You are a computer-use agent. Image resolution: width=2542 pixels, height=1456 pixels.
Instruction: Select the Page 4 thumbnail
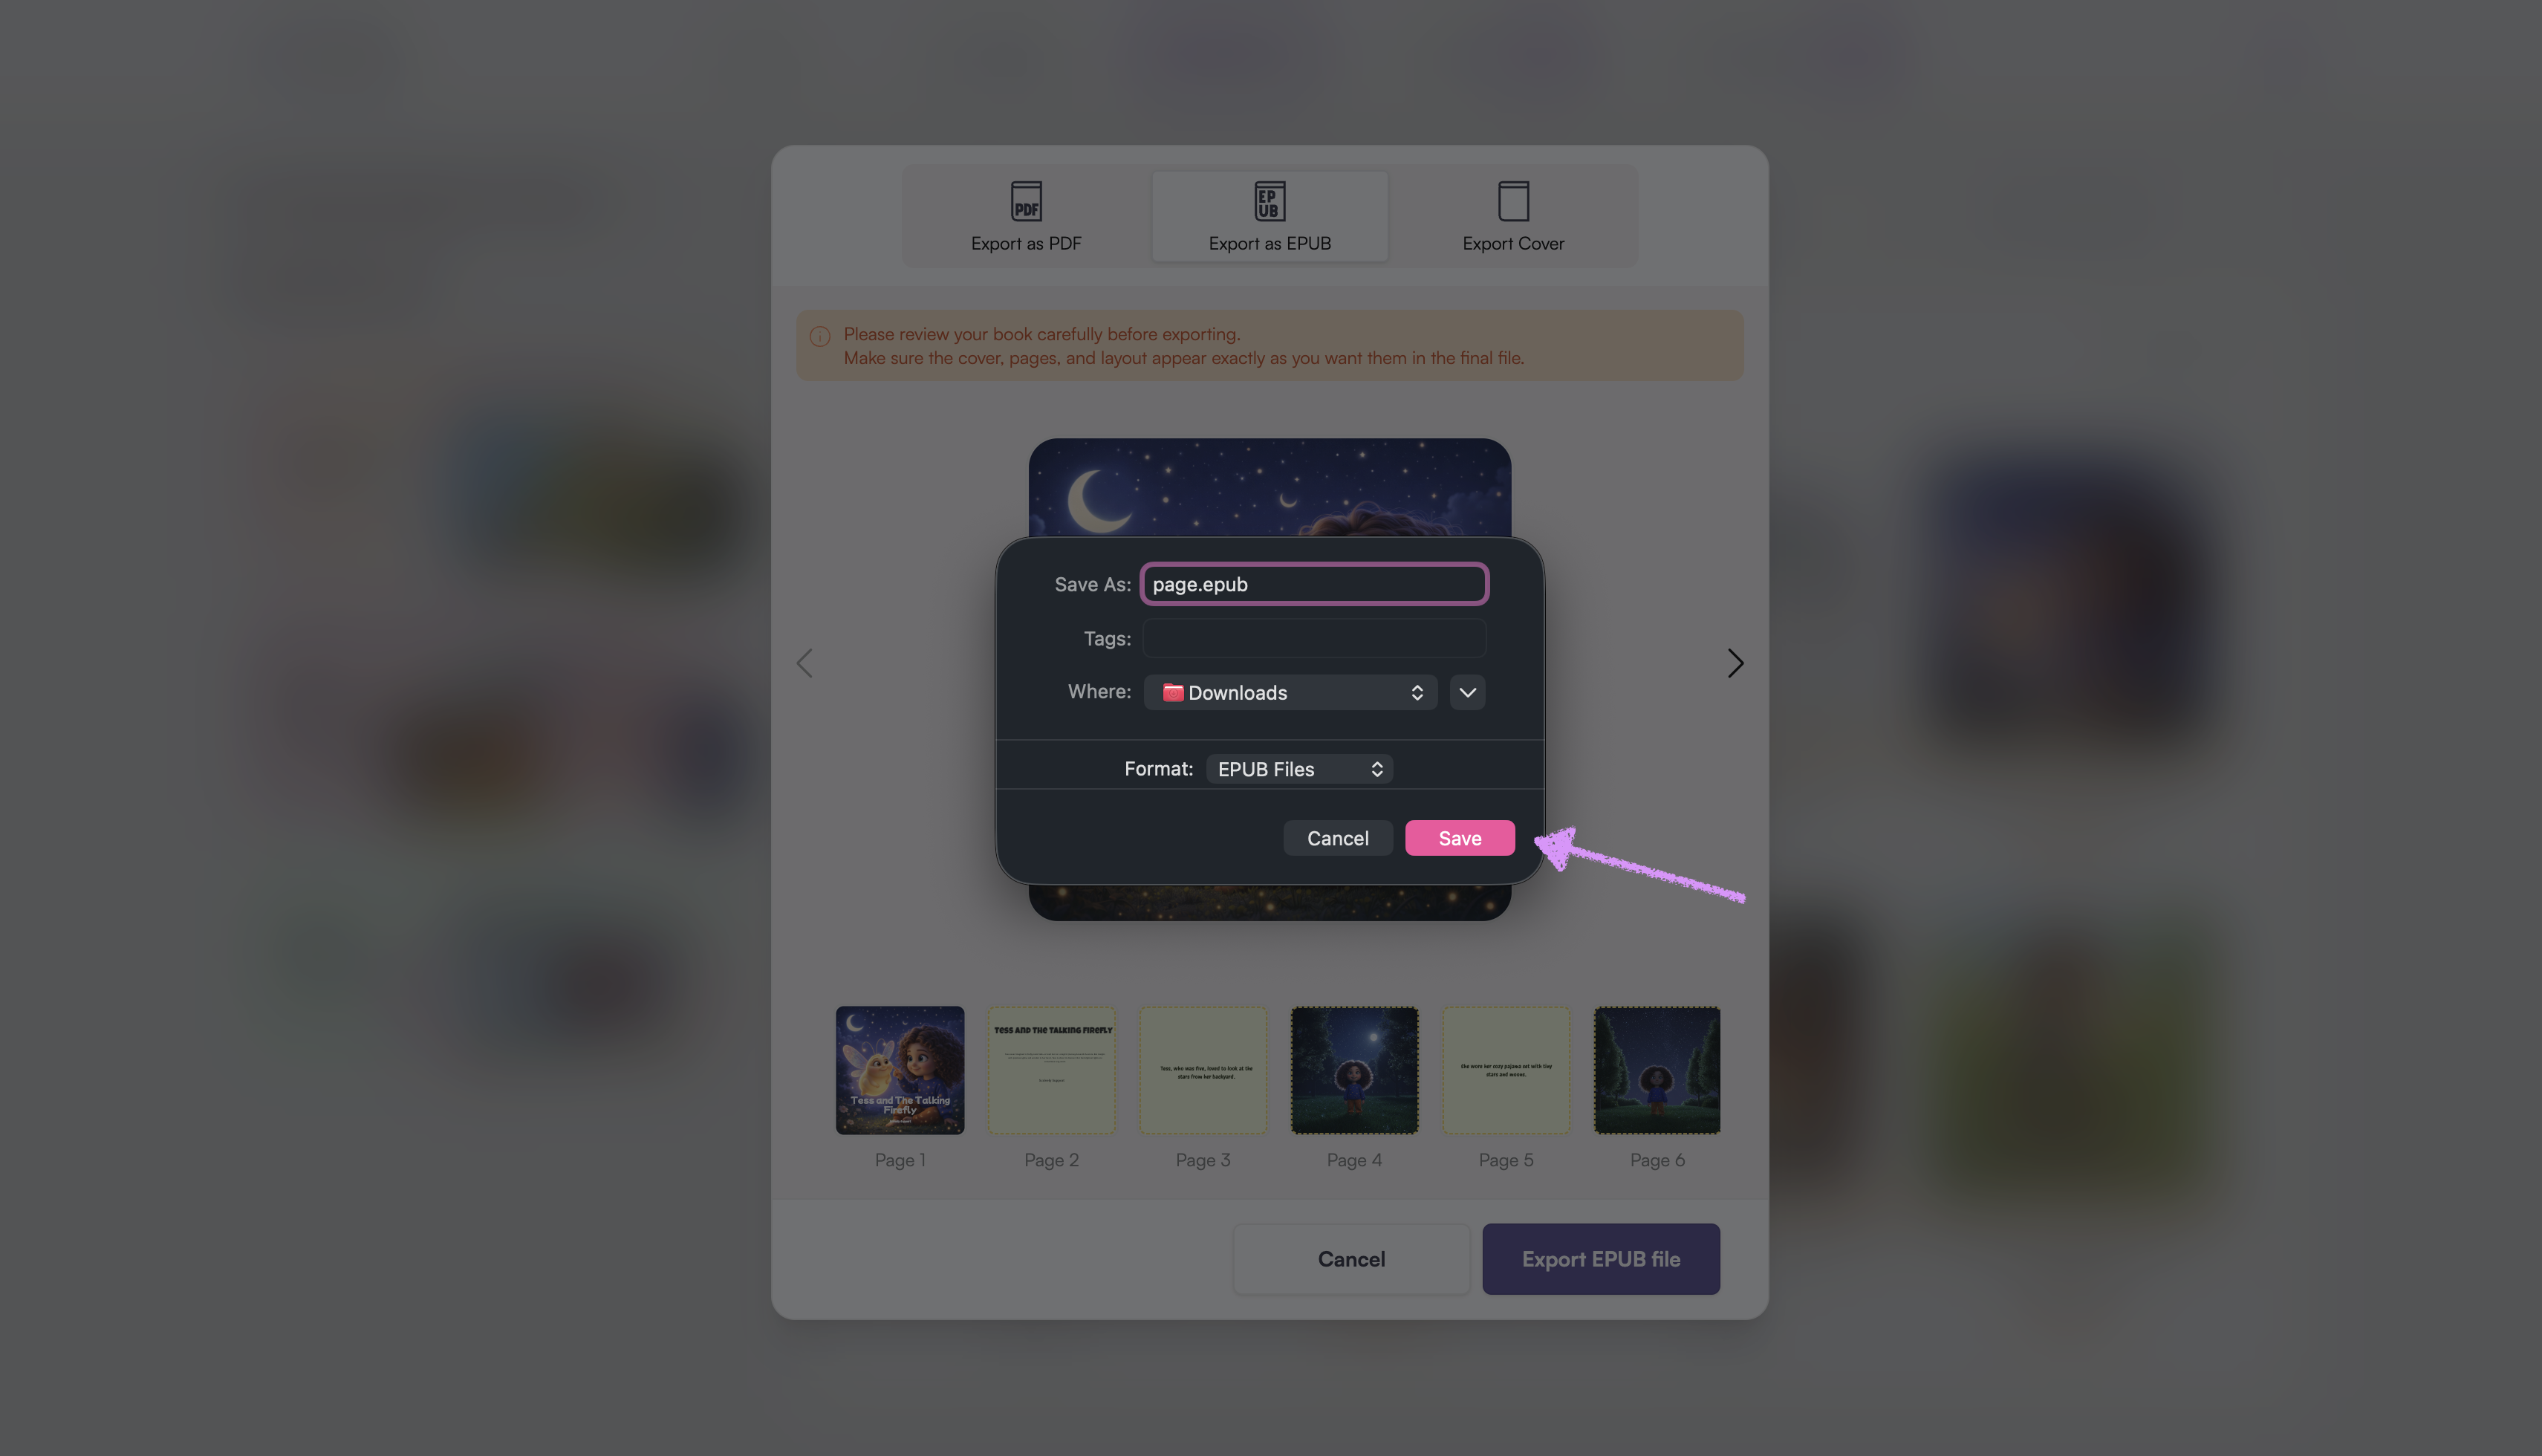click(x=1354, y=1070)
